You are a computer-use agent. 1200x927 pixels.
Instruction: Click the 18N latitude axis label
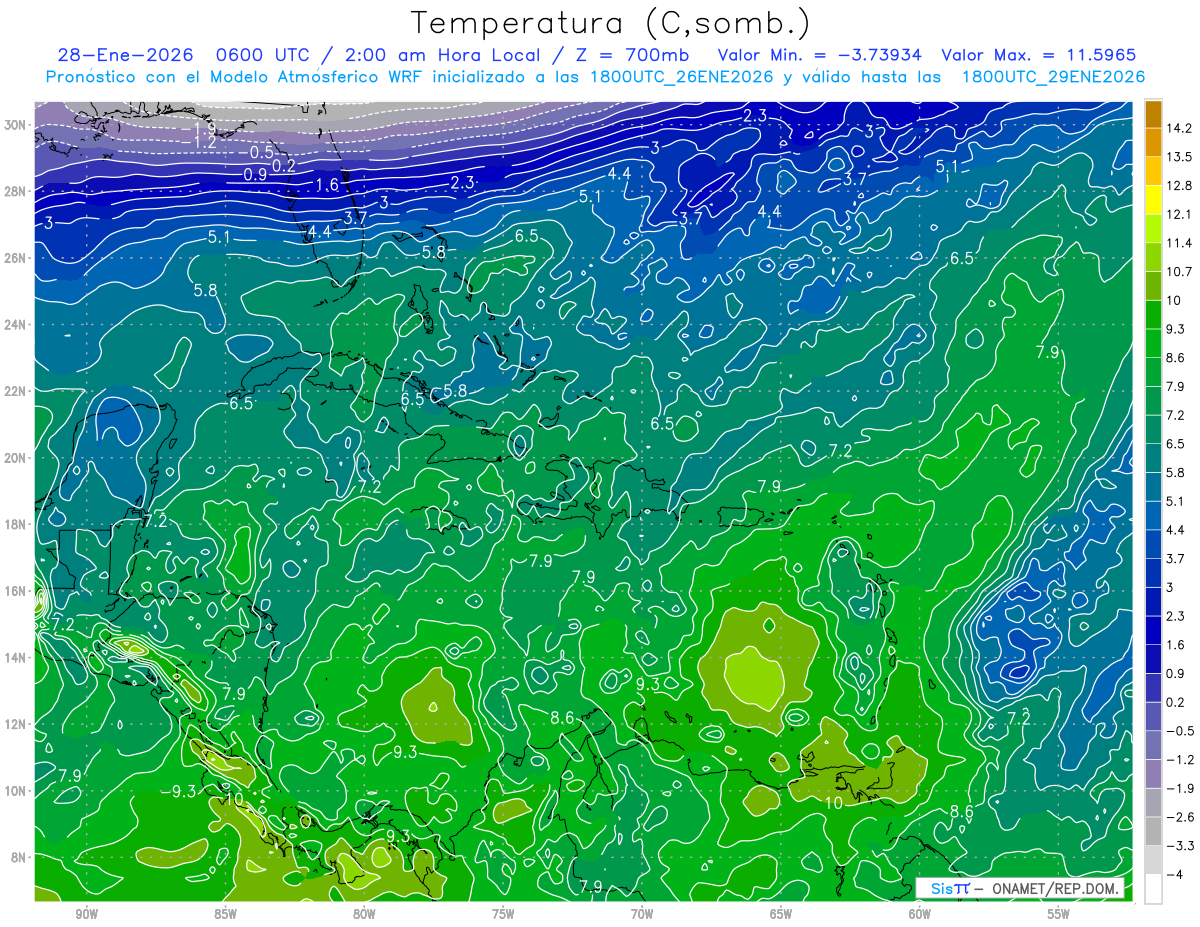tap(16, 524)
